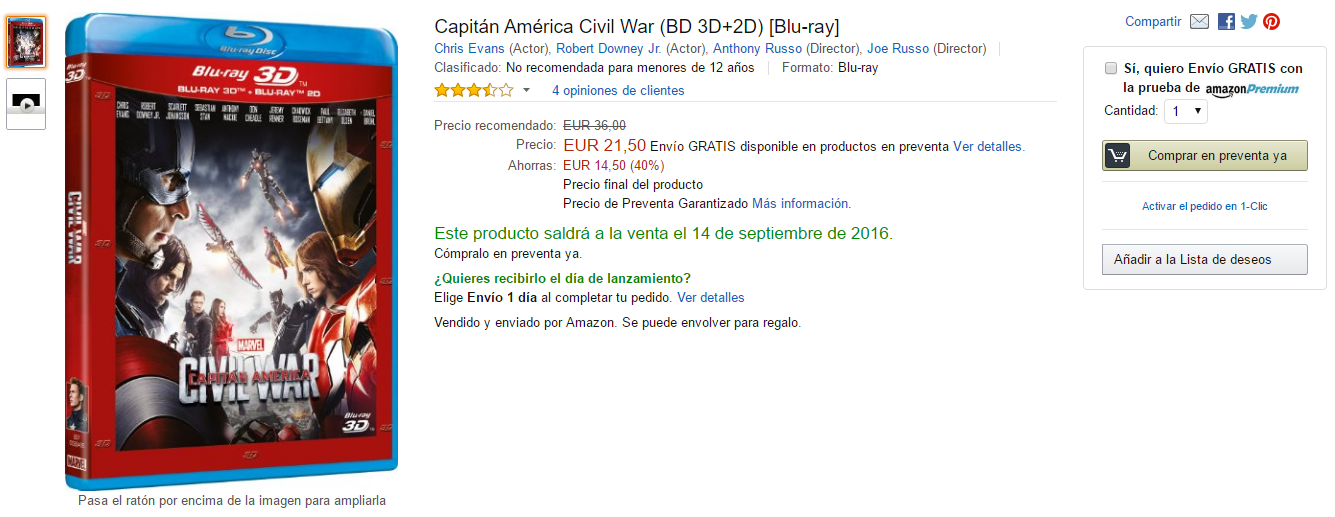Click the star rating icons
This screenshot has width=1335, height=517.
474,91
